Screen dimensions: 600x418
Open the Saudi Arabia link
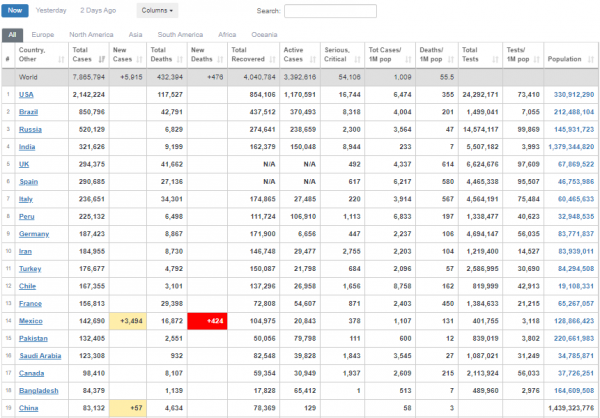(40, 356)
